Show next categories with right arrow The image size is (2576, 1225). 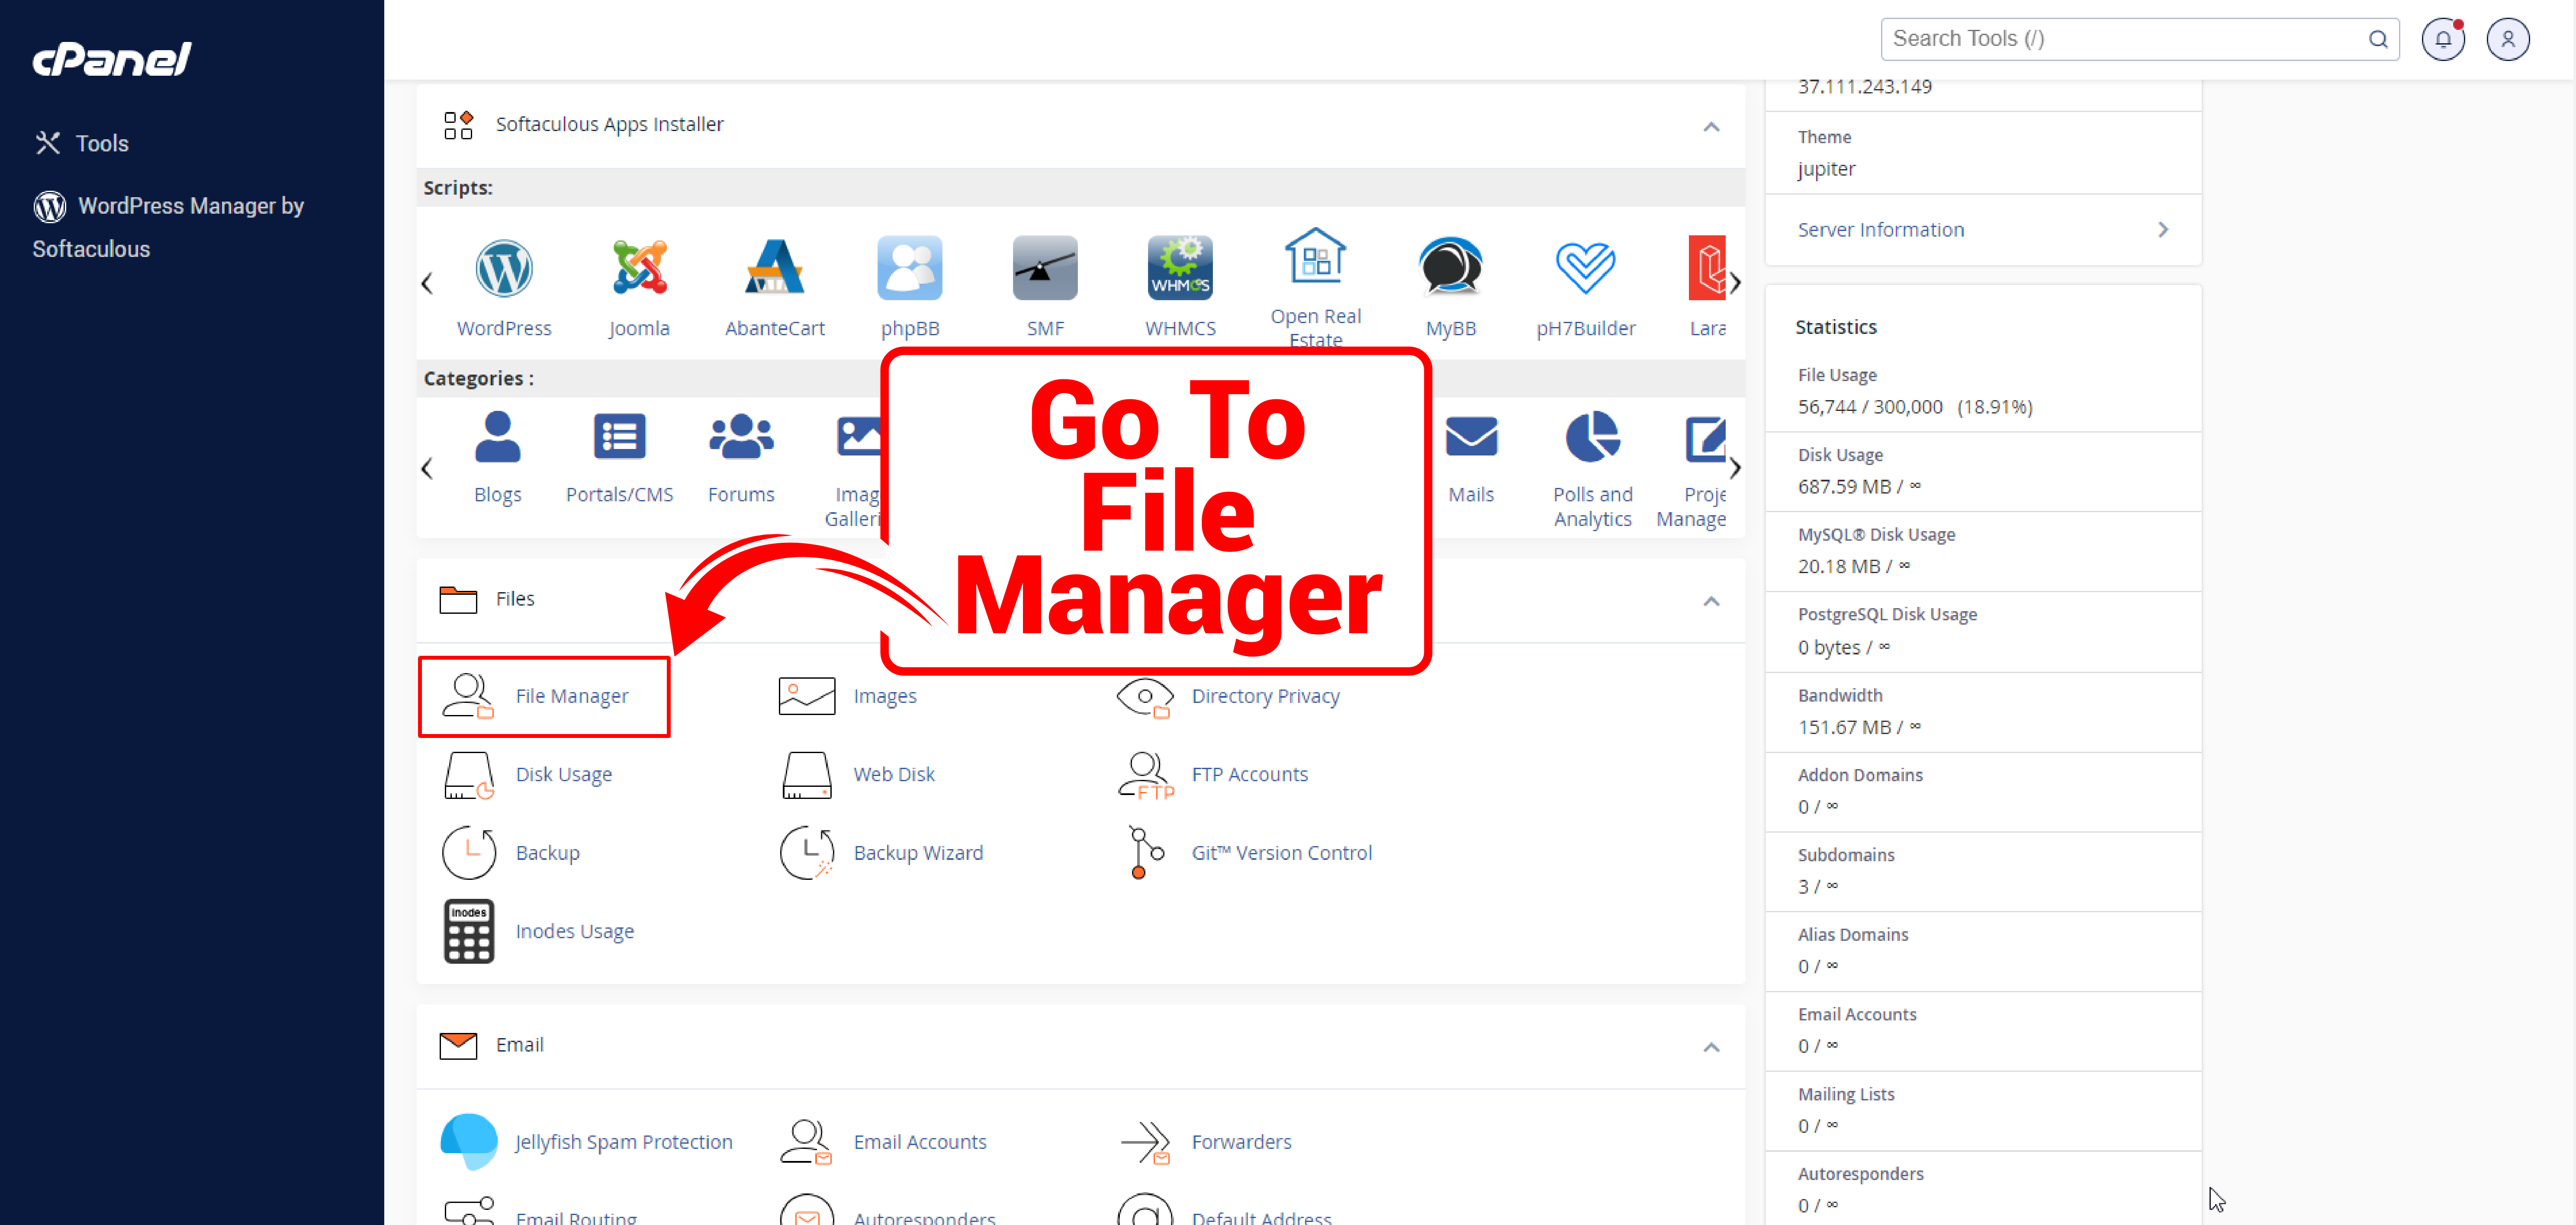pos(1735,468)
